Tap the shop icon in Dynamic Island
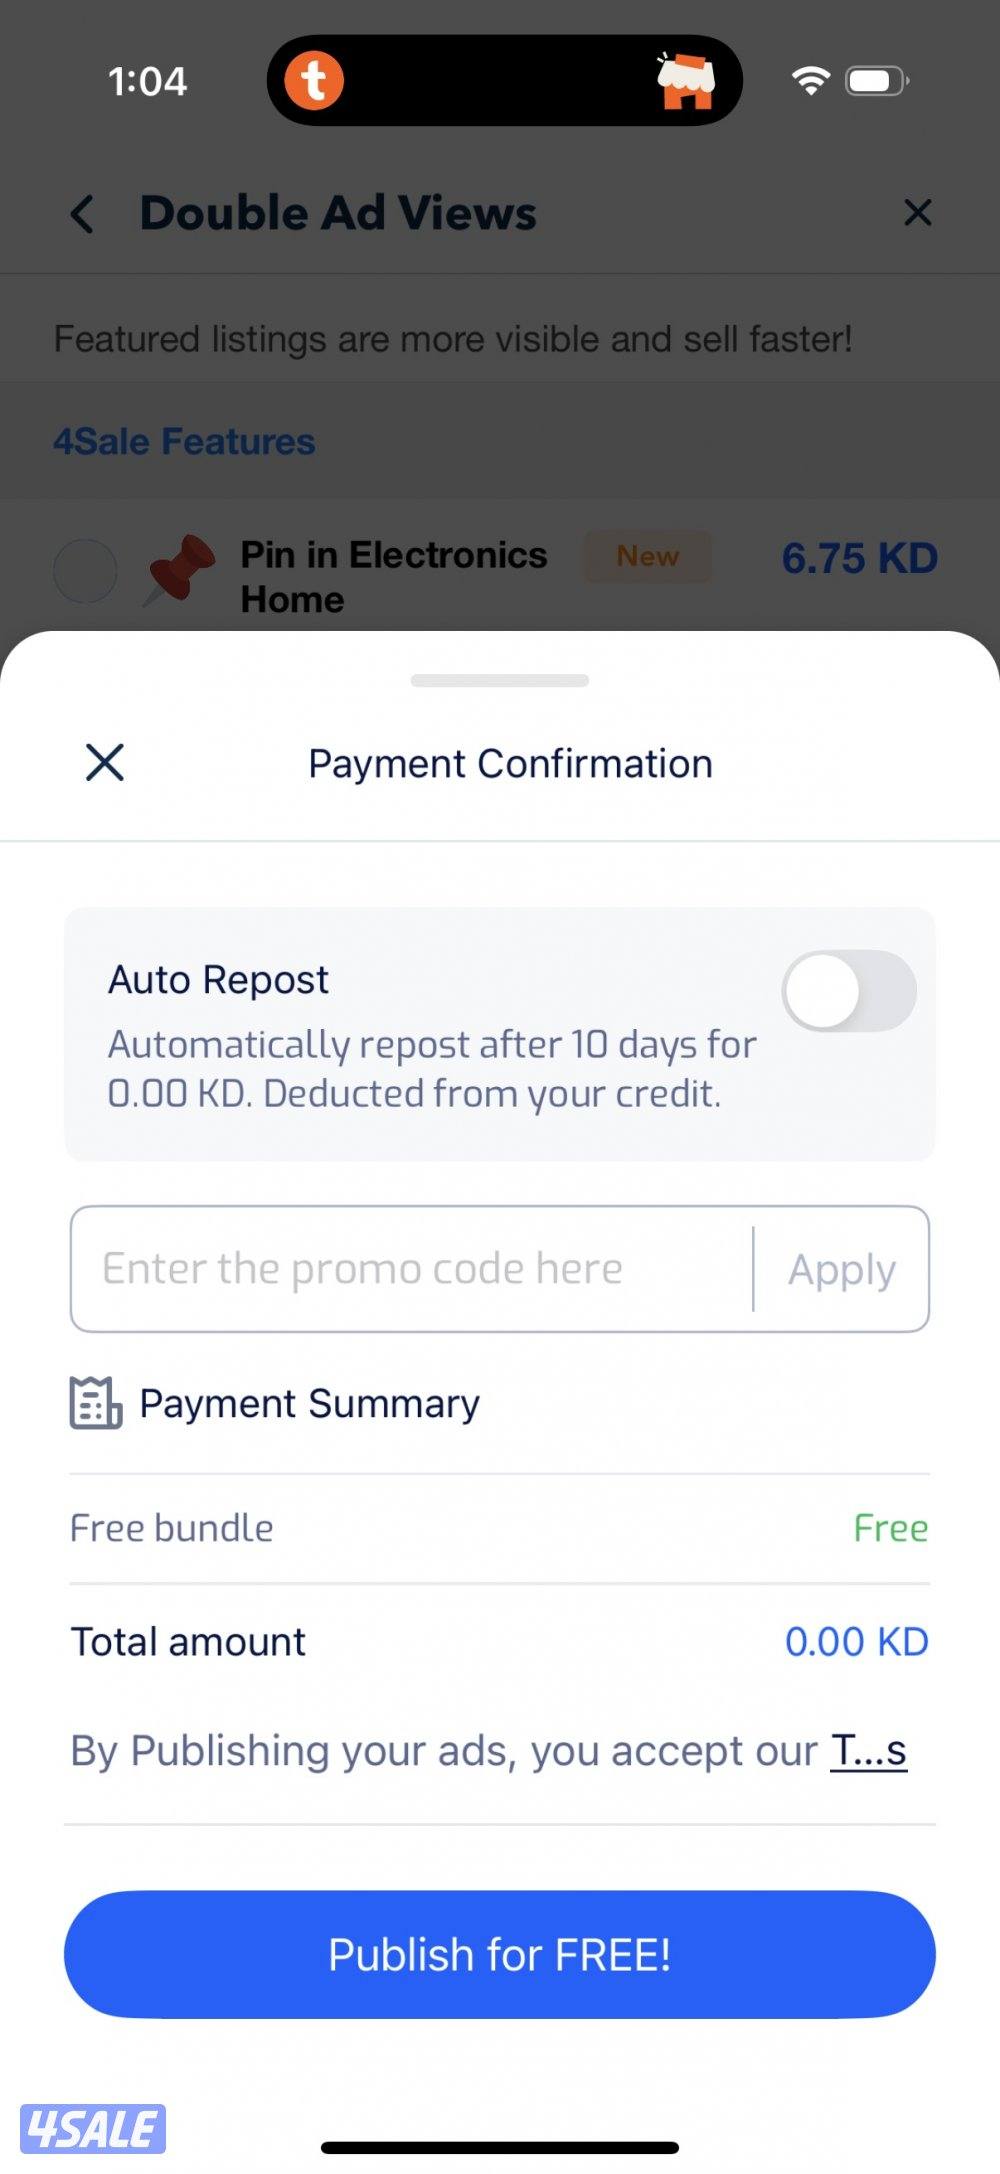 686,81
